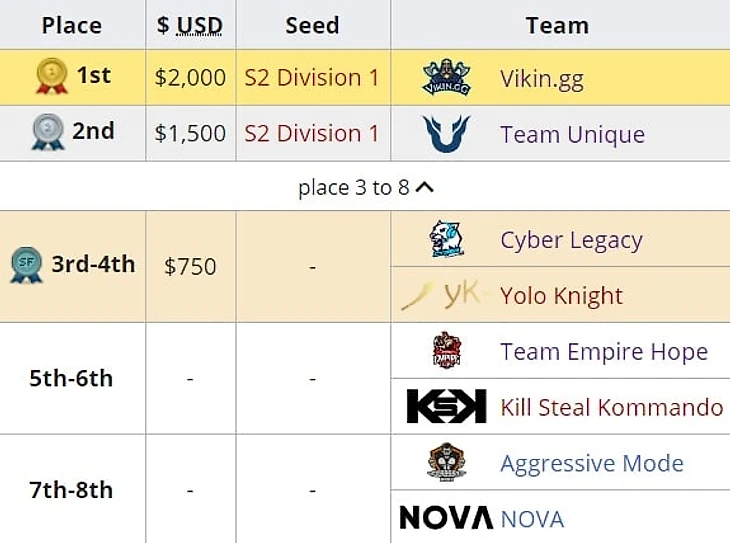This screenshot has height=543, width=730.
Task: Open the Yolo Knight team link
Action: coord(561,296)
